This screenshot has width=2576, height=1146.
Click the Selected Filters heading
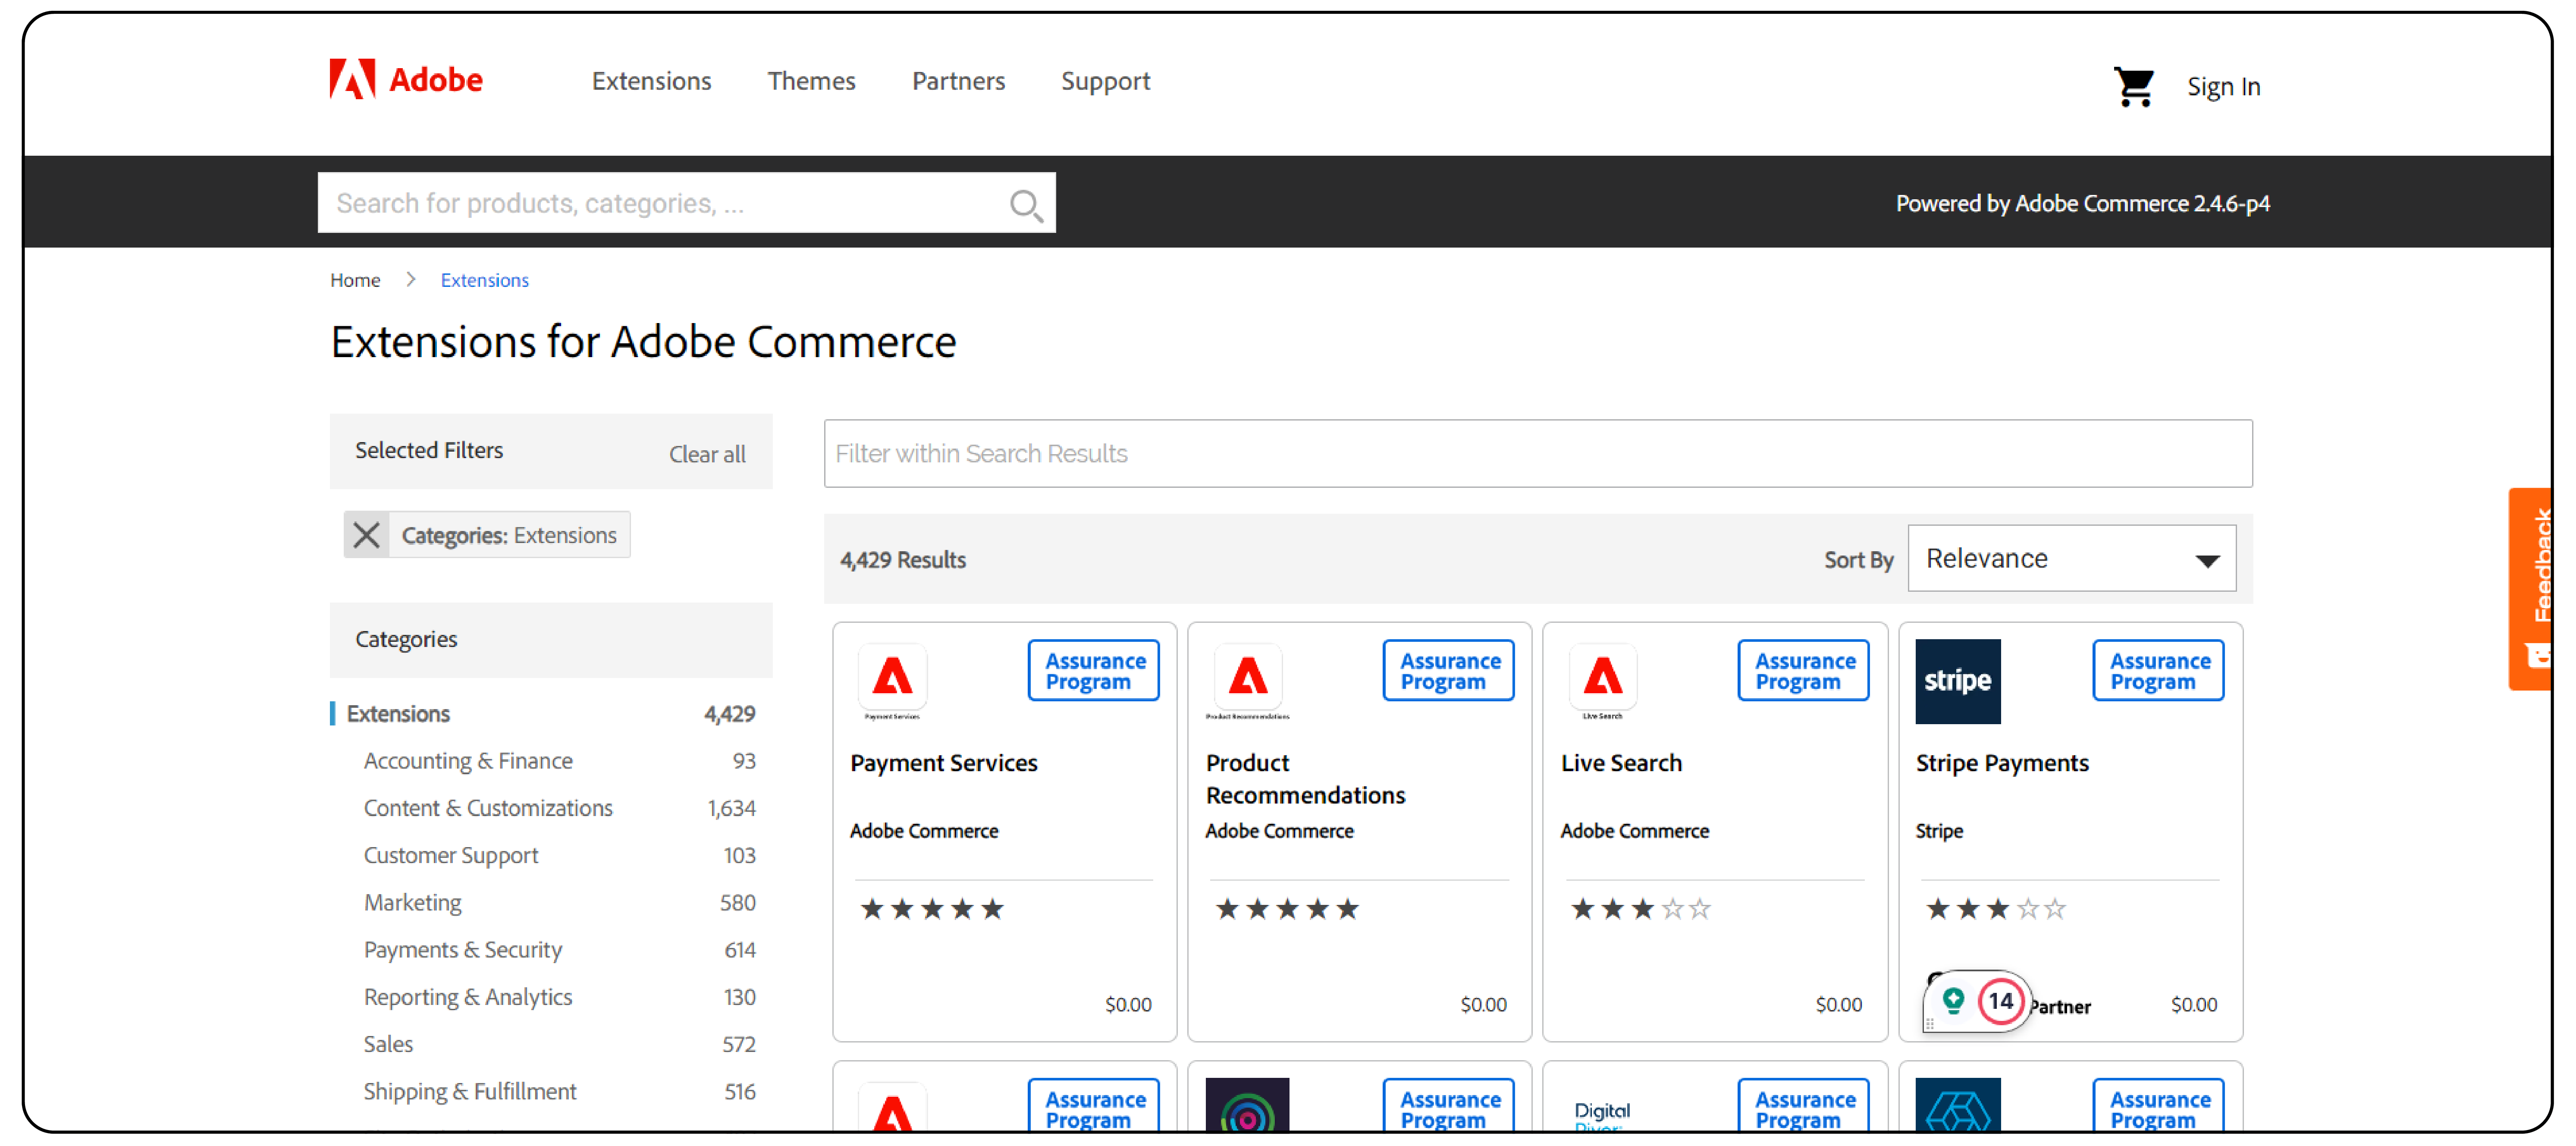429,451
